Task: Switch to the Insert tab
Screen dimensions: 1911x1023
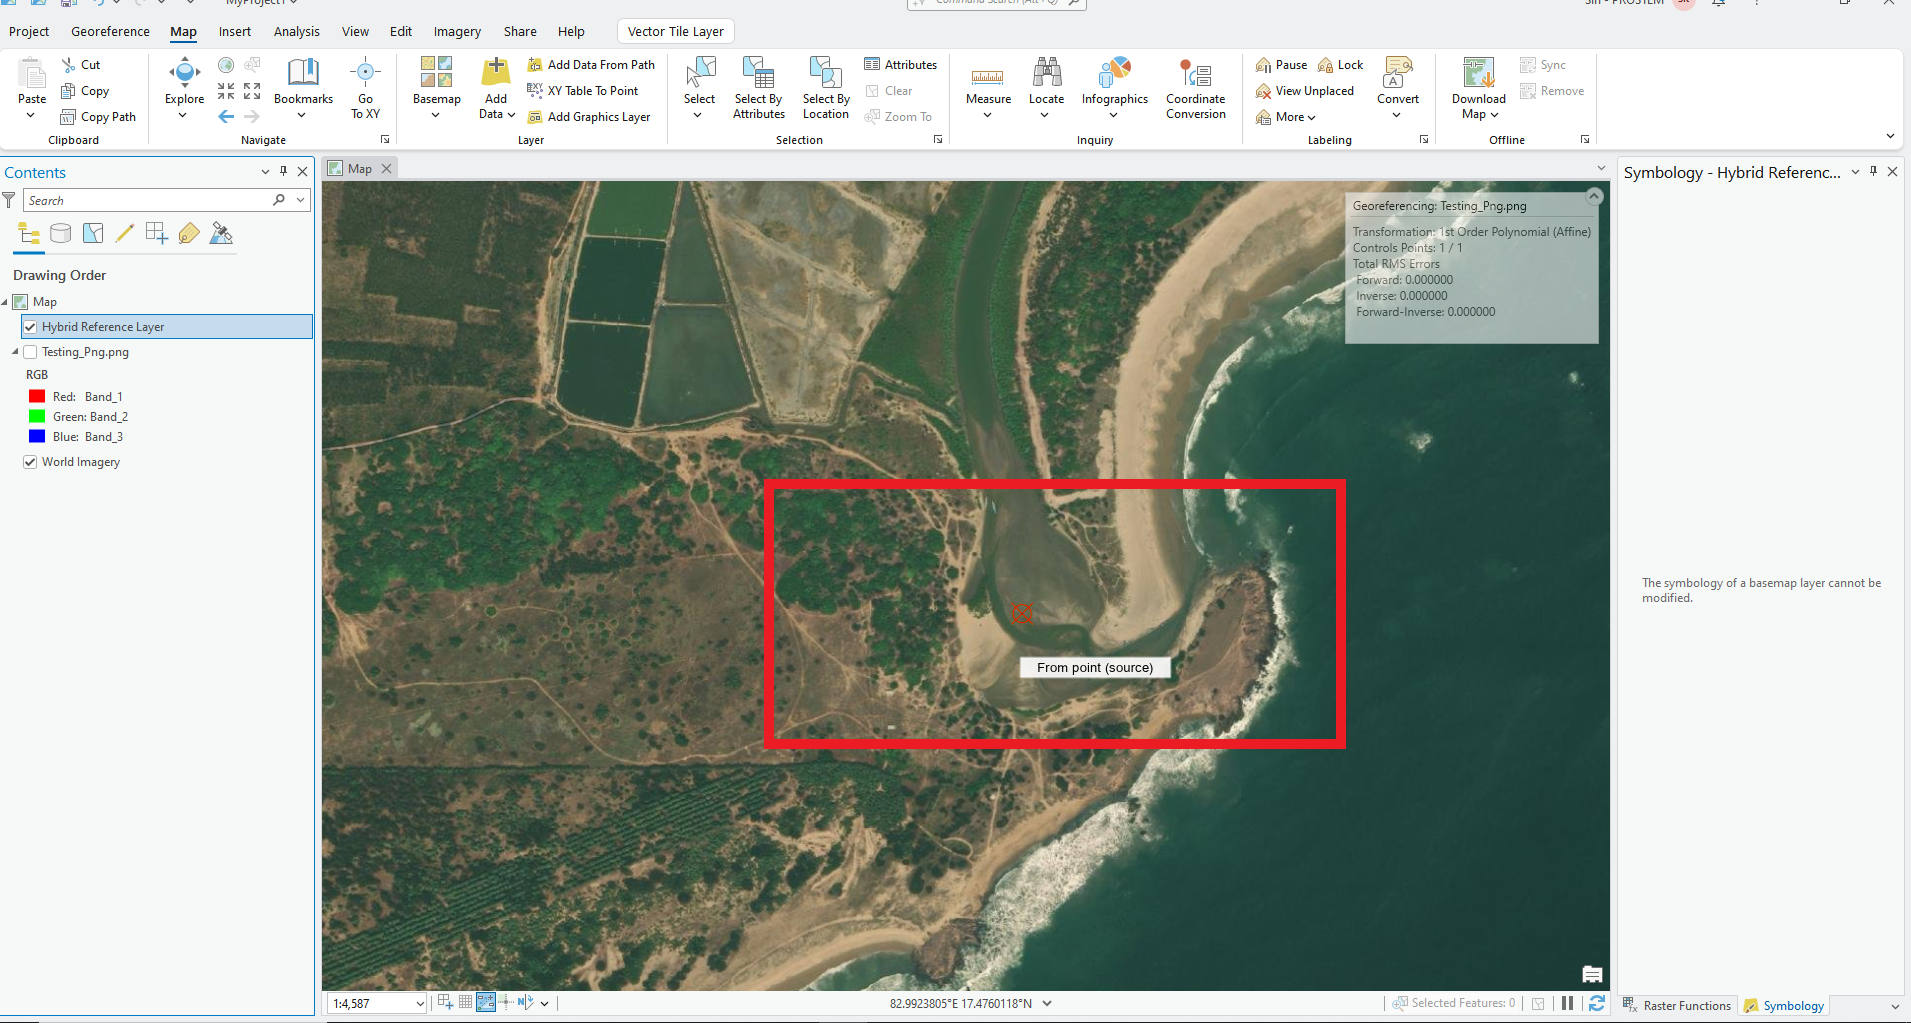Action: (235, 32)
